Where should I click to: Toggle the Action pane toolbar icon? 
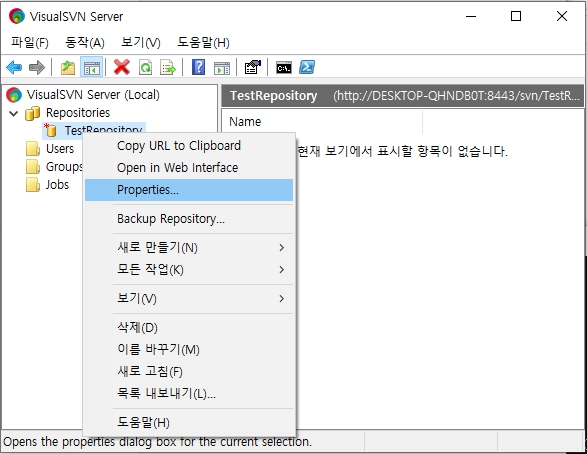click(x=222, y=68)
